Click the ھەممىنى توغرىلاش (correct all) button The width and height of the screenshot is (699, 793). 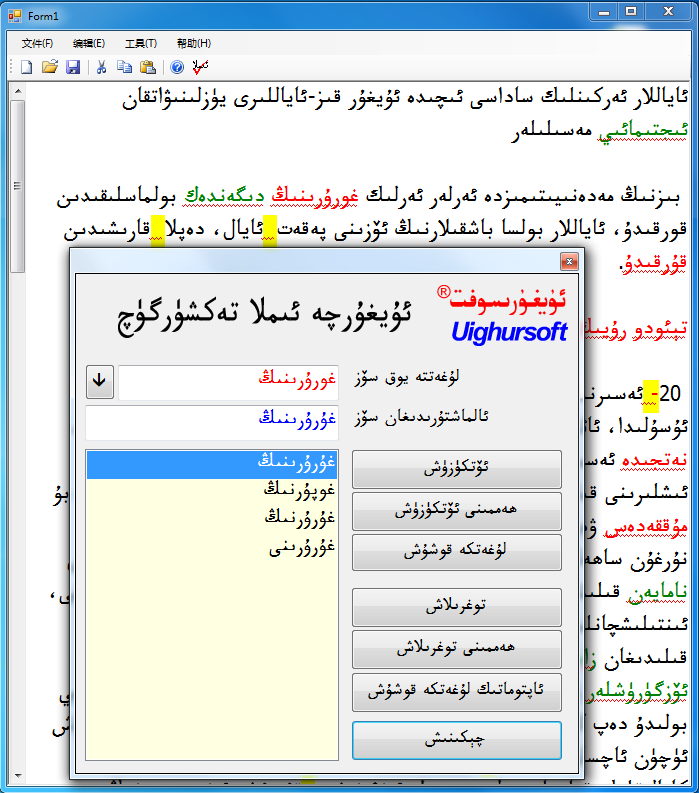tap(457, 649)
